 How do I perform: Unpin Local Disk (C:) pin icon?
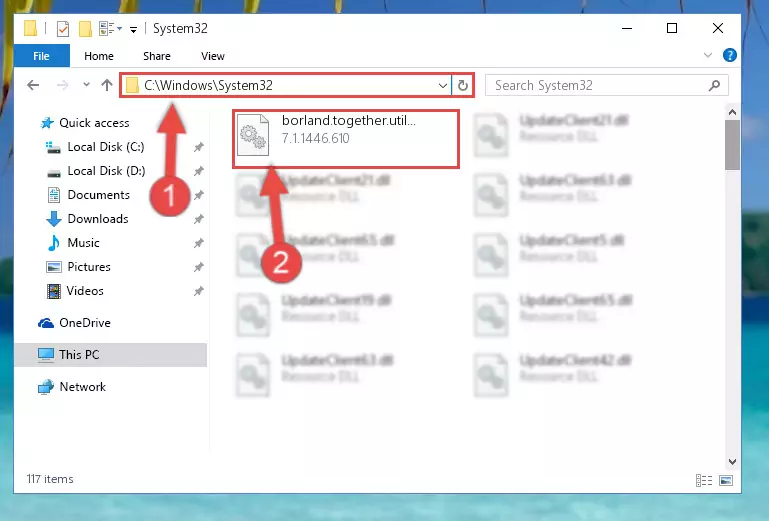(199, 147)
